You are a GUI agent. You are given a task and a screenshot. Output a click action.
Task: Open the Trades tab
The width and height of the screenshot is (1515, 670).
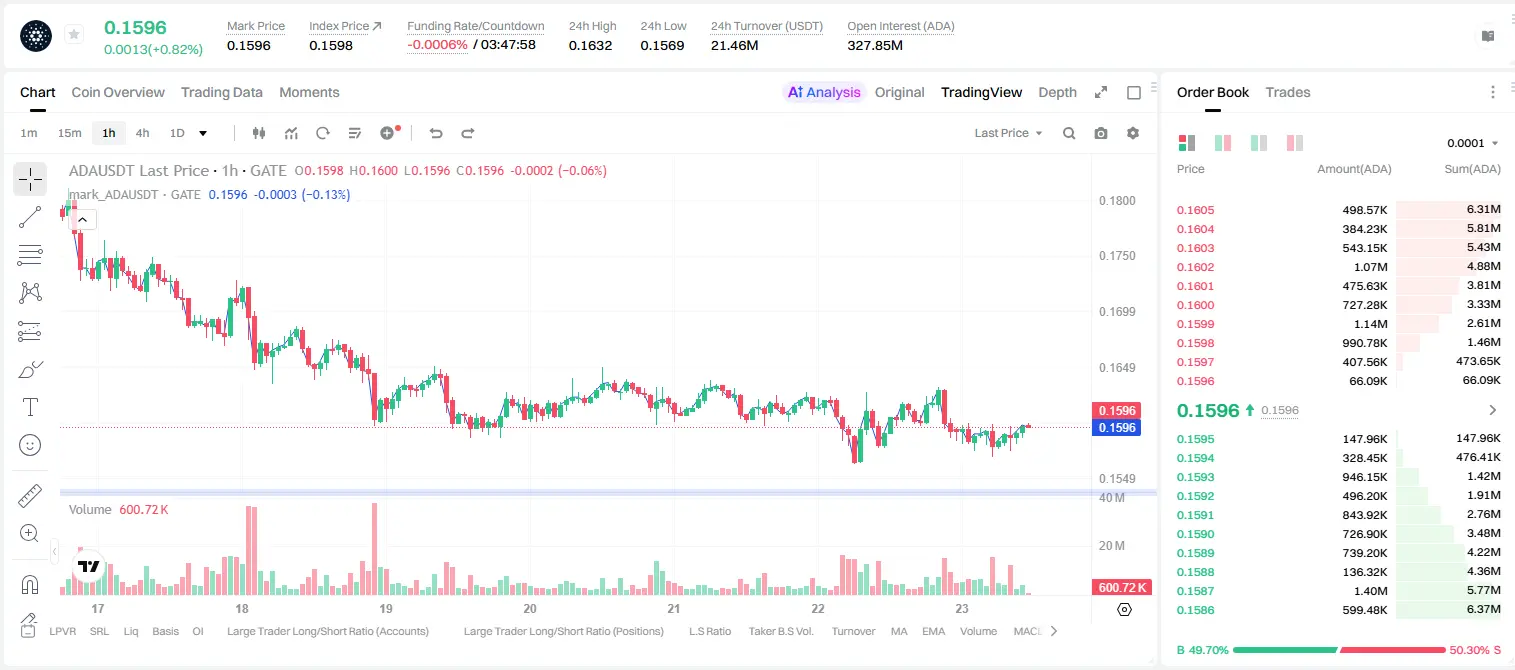coord(1288,92)
